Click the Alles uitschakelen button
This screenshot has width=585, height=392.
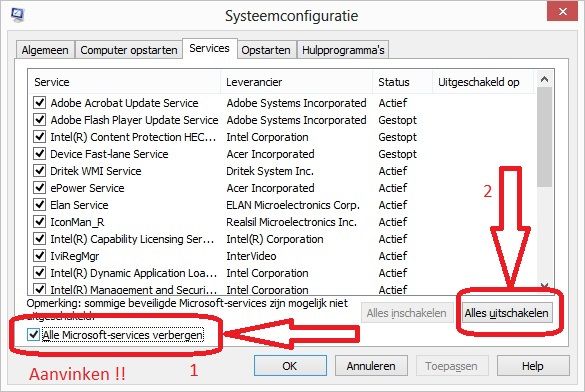[x=507, y=313]
